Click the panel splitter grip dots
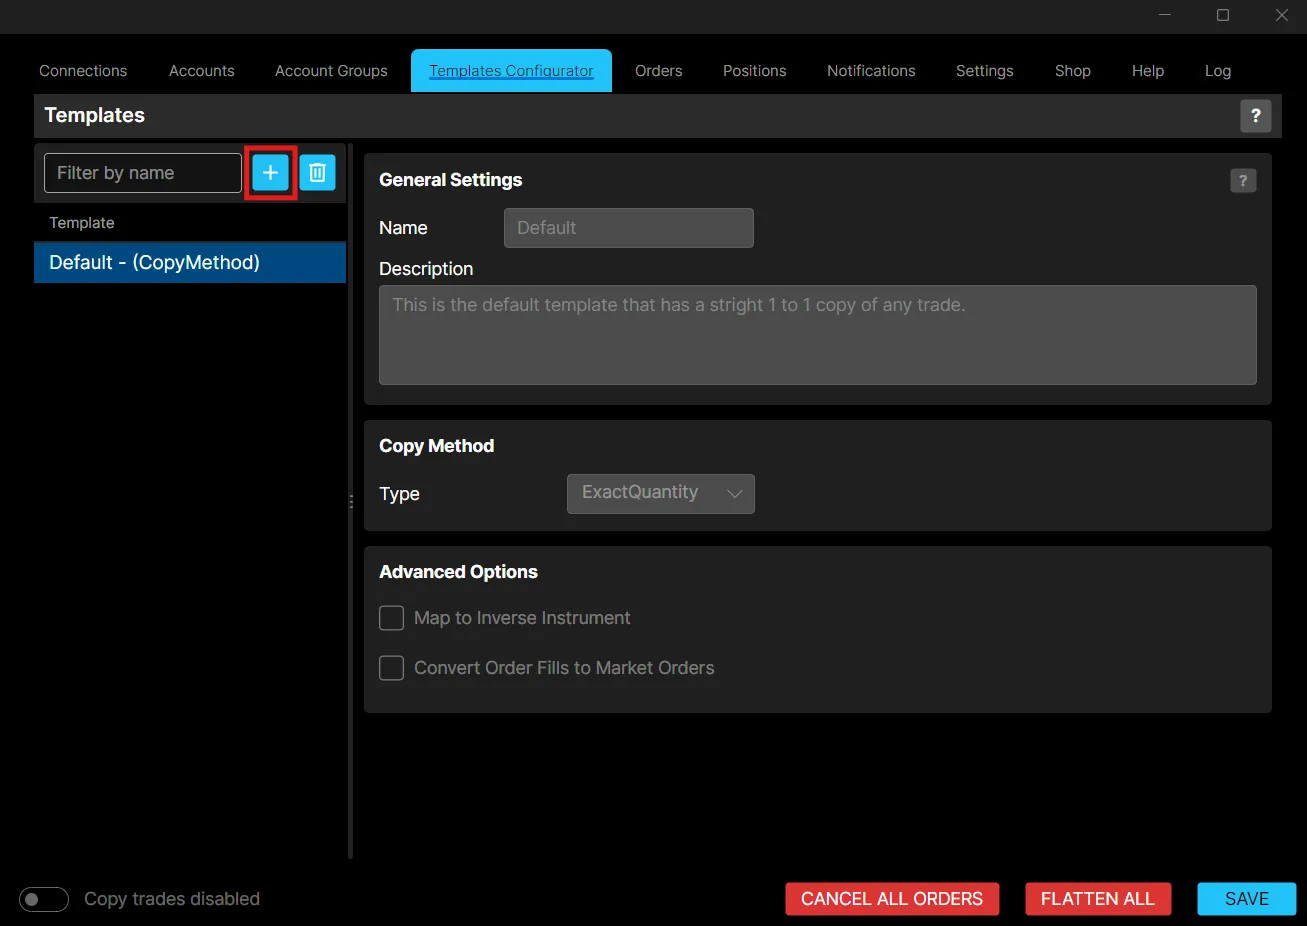This screenshot has width=1307, height=926. [351, 501]
